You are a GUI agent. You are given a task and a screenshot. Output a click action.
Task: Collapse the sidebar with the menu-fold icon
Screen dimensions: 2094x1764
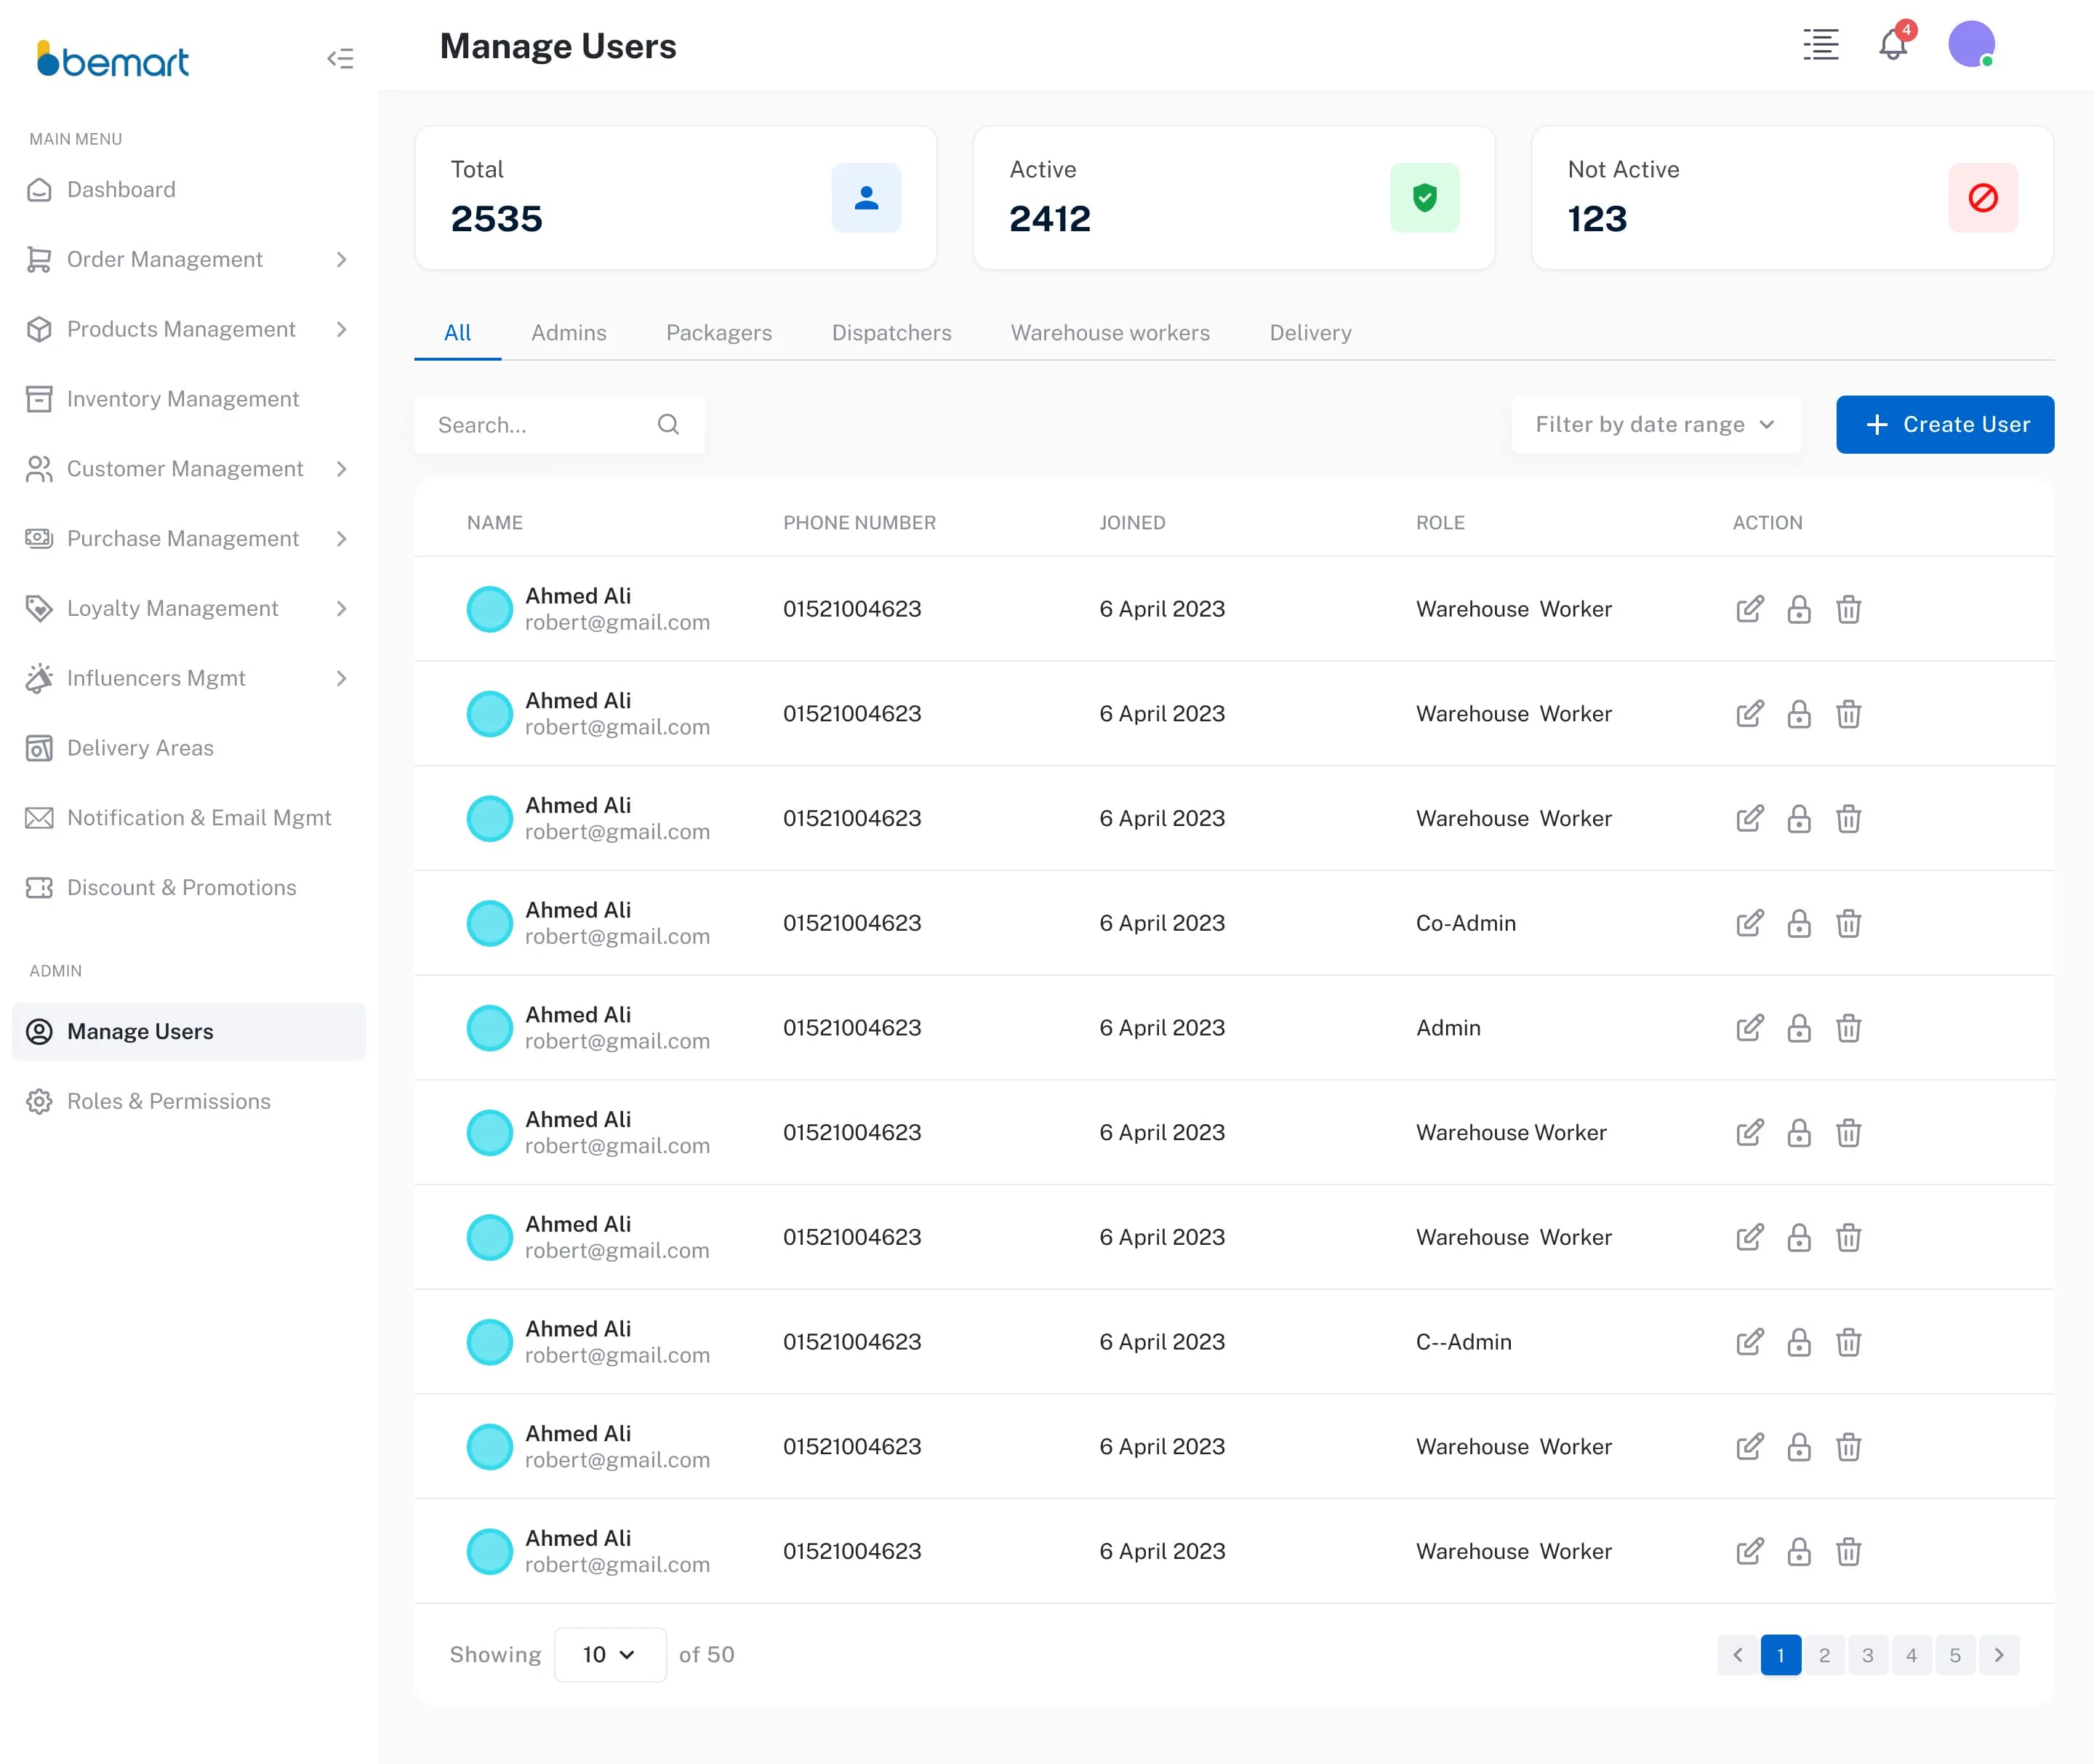pyautogui.click(x=340, y=59)
